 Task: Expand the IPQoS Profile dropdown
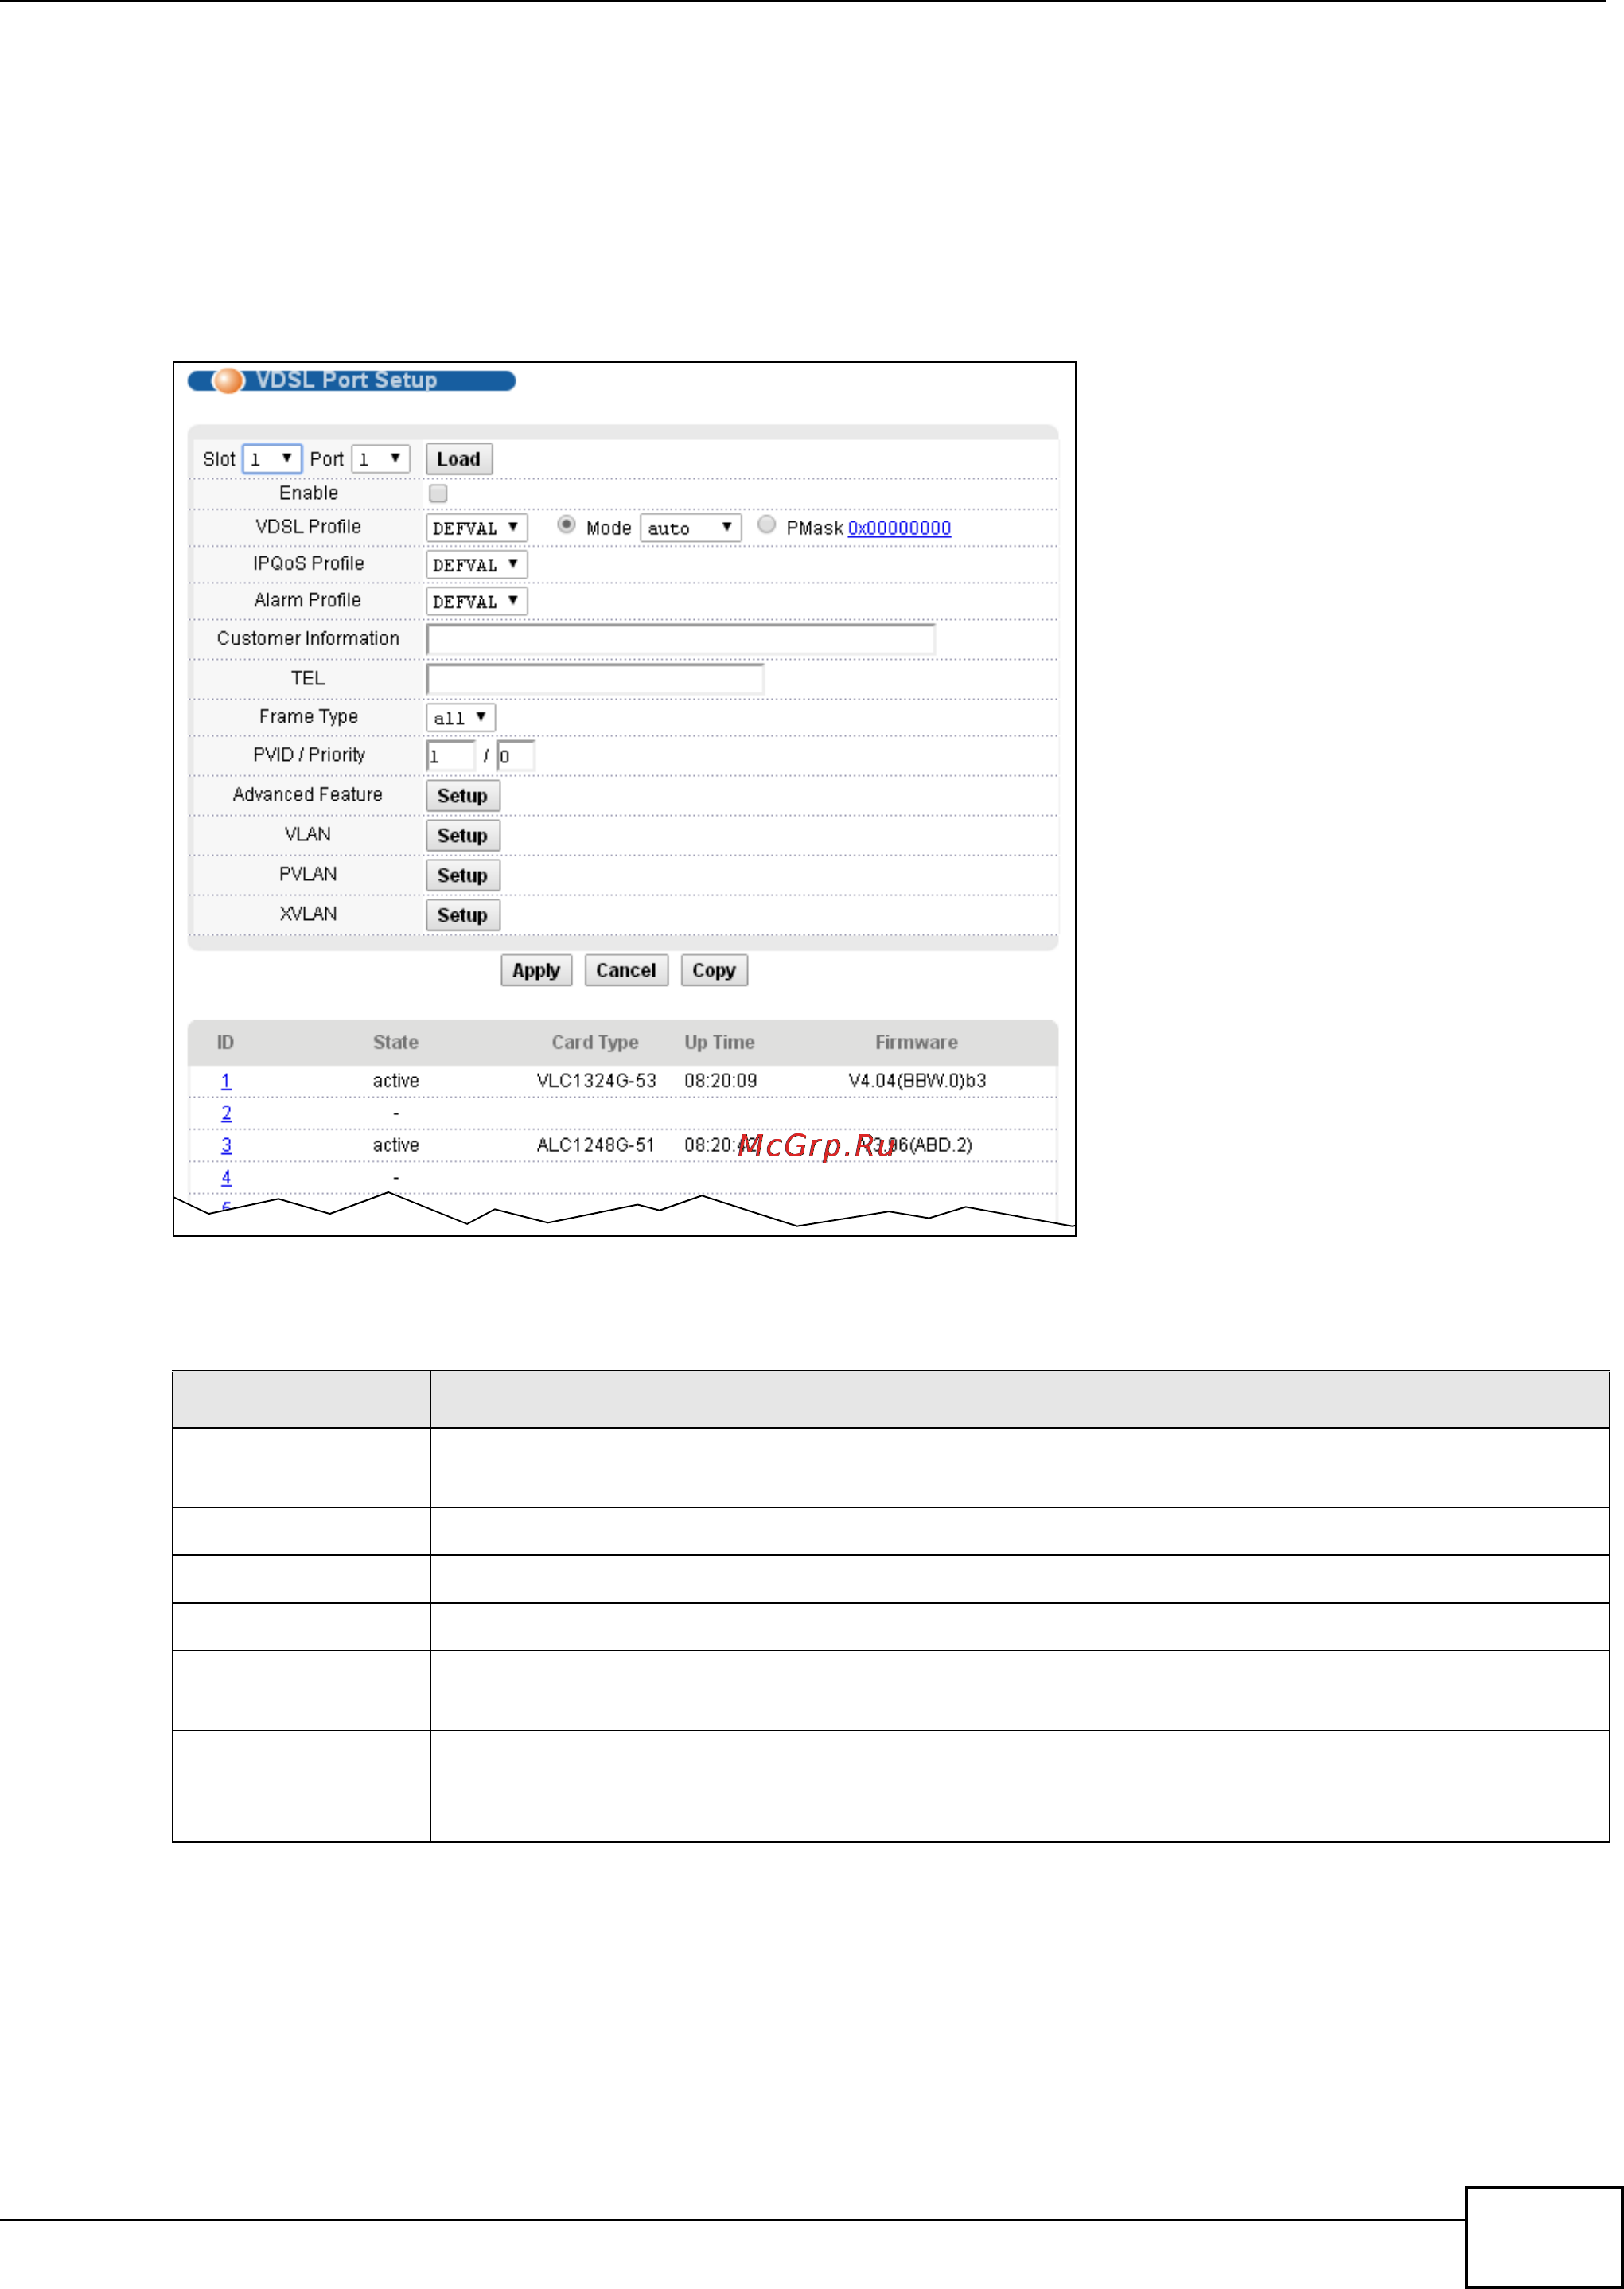476,565
